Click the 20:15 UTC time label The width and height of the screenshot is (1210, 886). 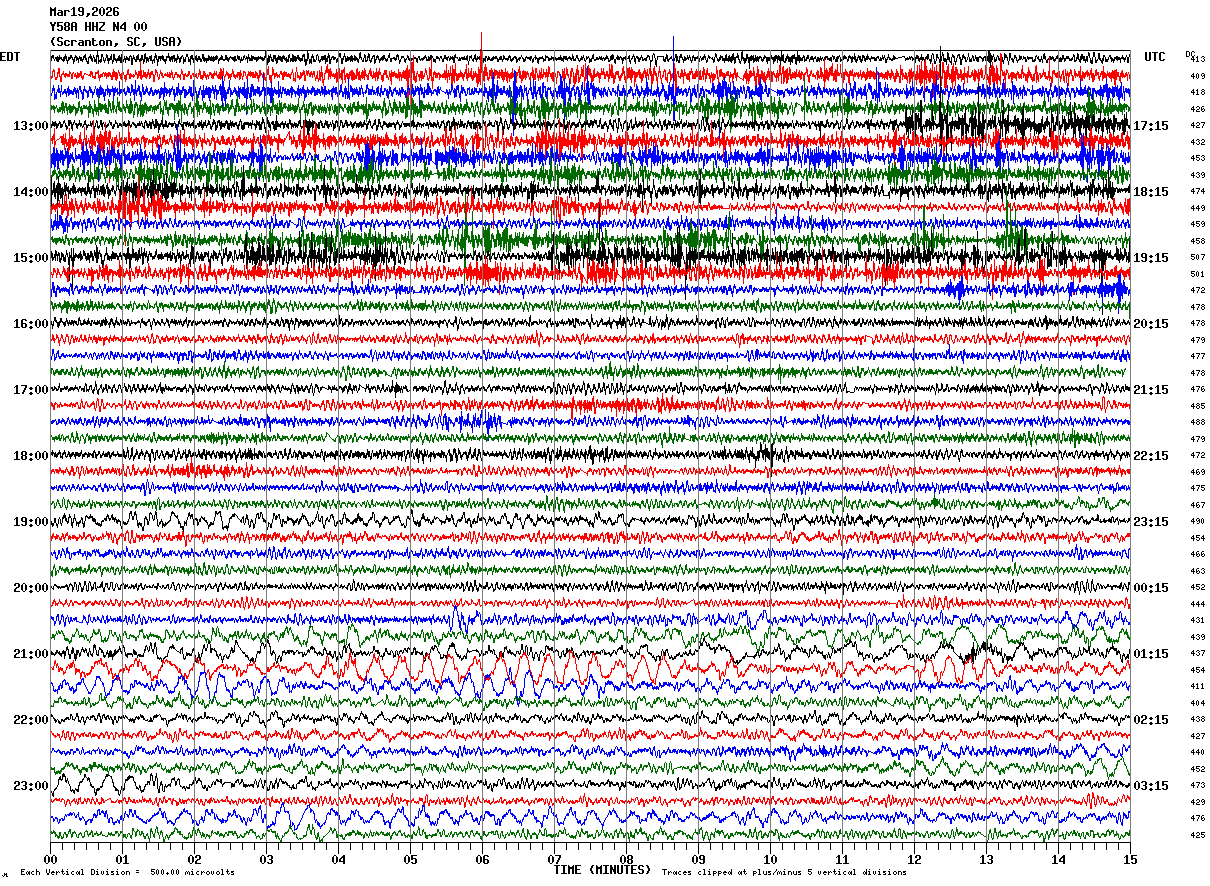[x=1151, y=324]
